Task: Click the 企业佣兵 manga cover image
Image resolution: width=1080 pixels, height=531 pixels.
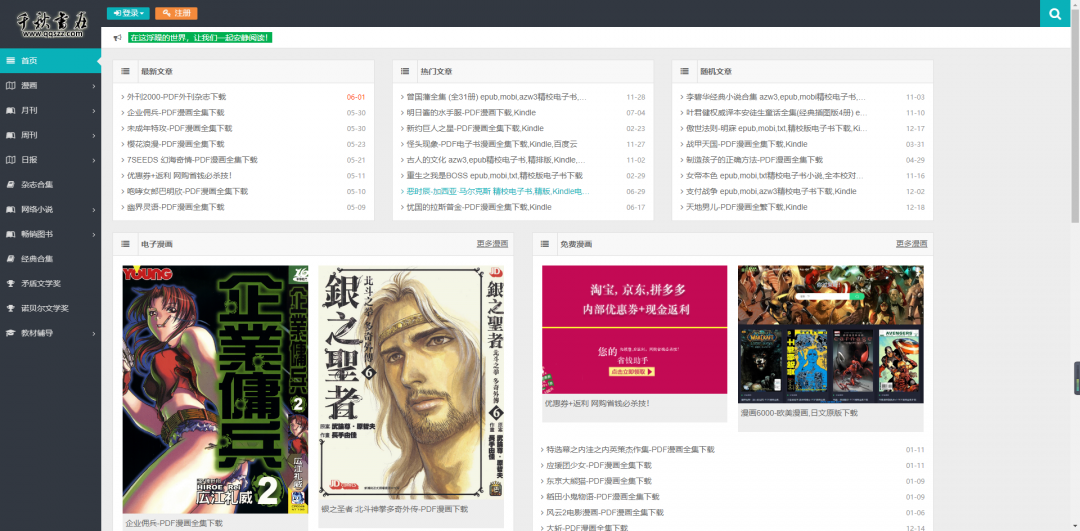Action: (216, 389)
